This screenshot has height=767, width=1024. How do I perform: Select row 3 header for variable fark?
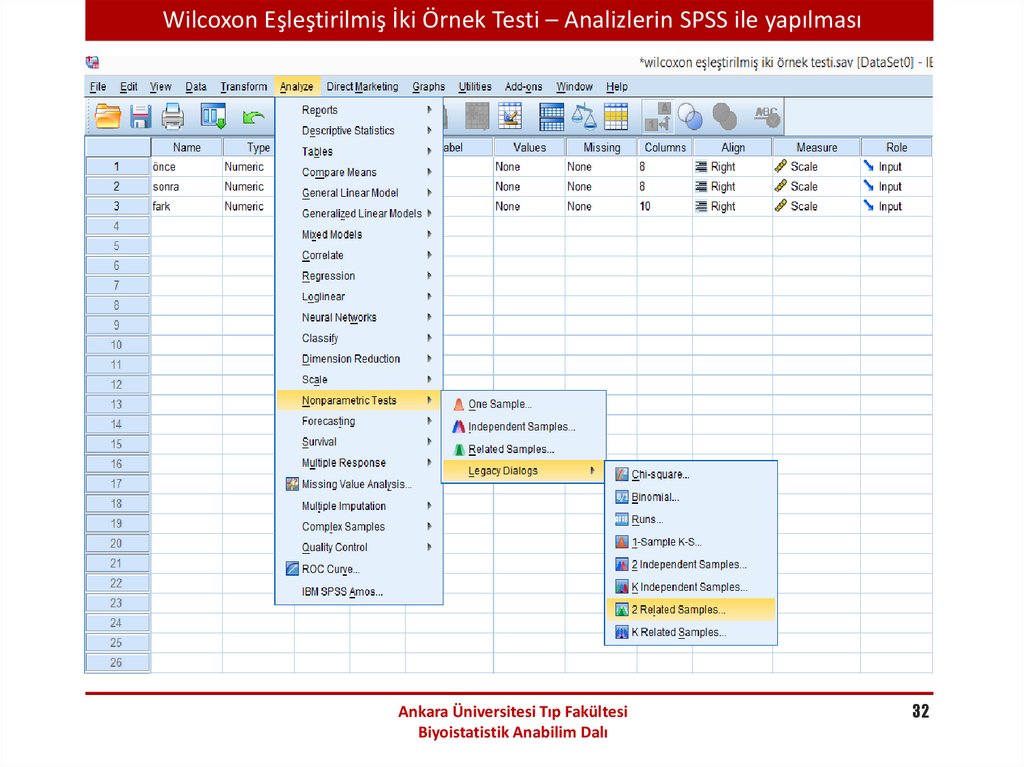coord(117,207)
